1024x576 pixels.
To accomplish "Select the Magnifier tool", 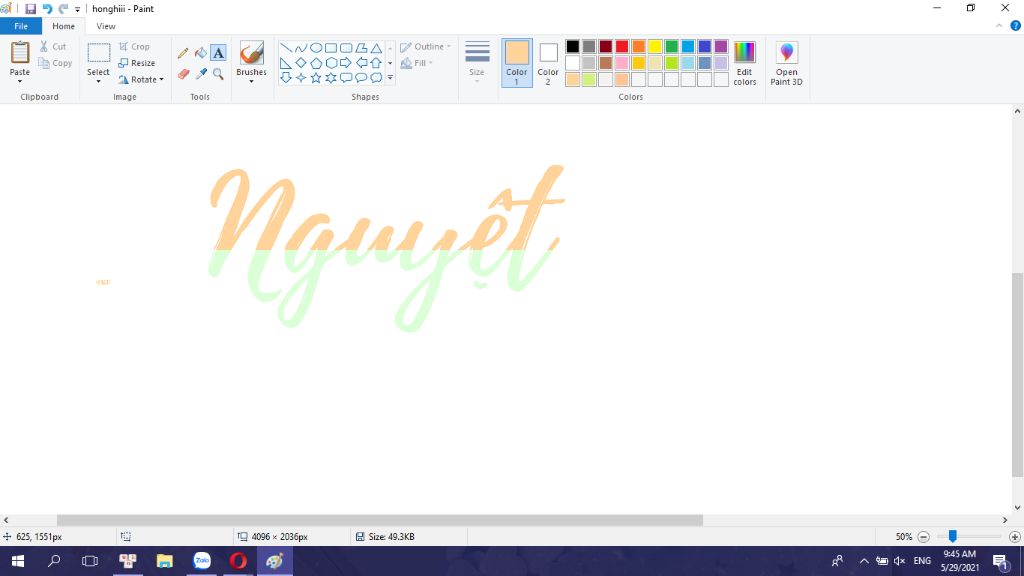I will (x=218, y=74).
